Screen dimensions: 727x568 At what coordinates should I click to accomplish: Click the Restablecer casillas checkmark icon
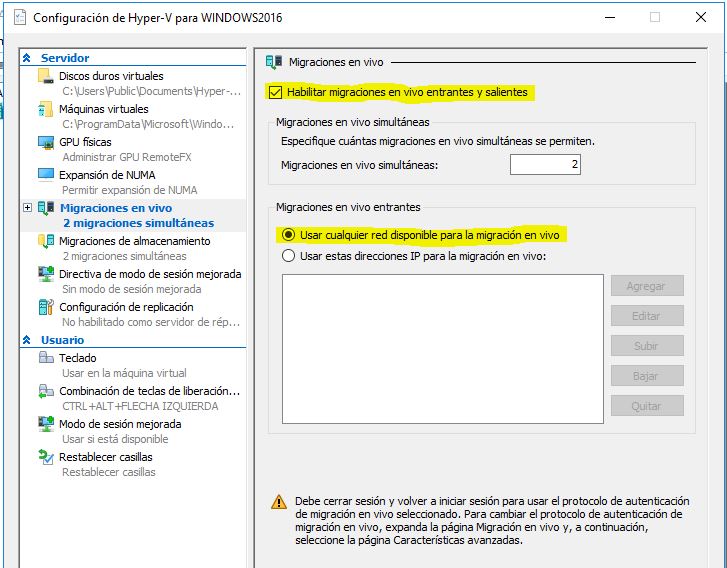tap(45, 457)
